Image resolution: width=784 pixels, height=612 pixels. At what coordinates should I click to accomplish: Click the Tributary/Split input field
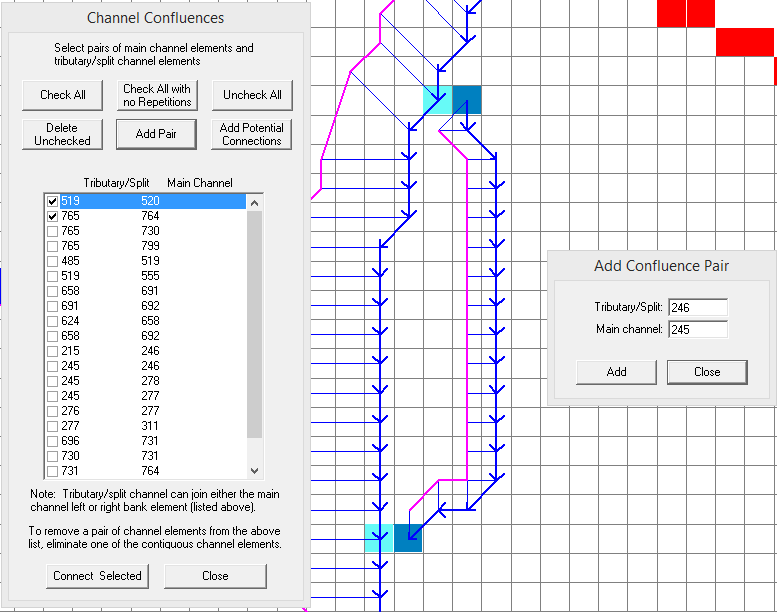(x=697, y=308)
